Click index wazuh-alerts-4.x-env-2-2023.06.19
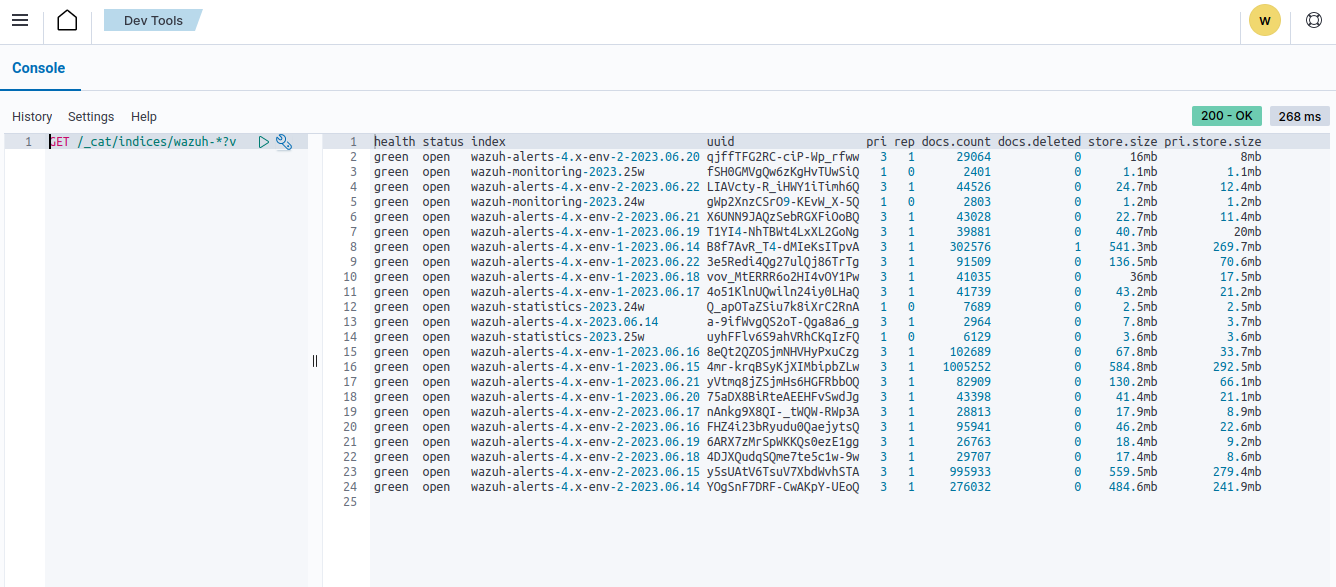This screenshot has width=1336, height=587. 585,442
